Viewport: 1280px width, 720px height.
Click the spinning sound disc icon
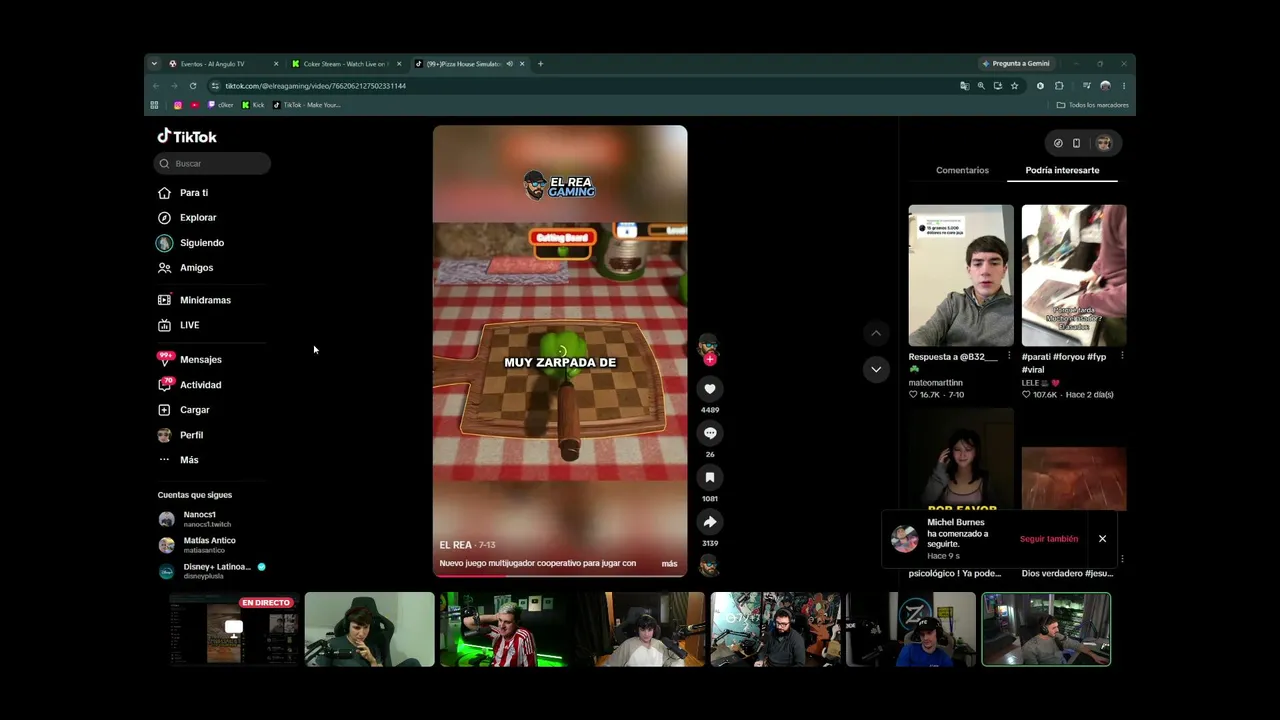pyautogui.click(x=708, y=566)
